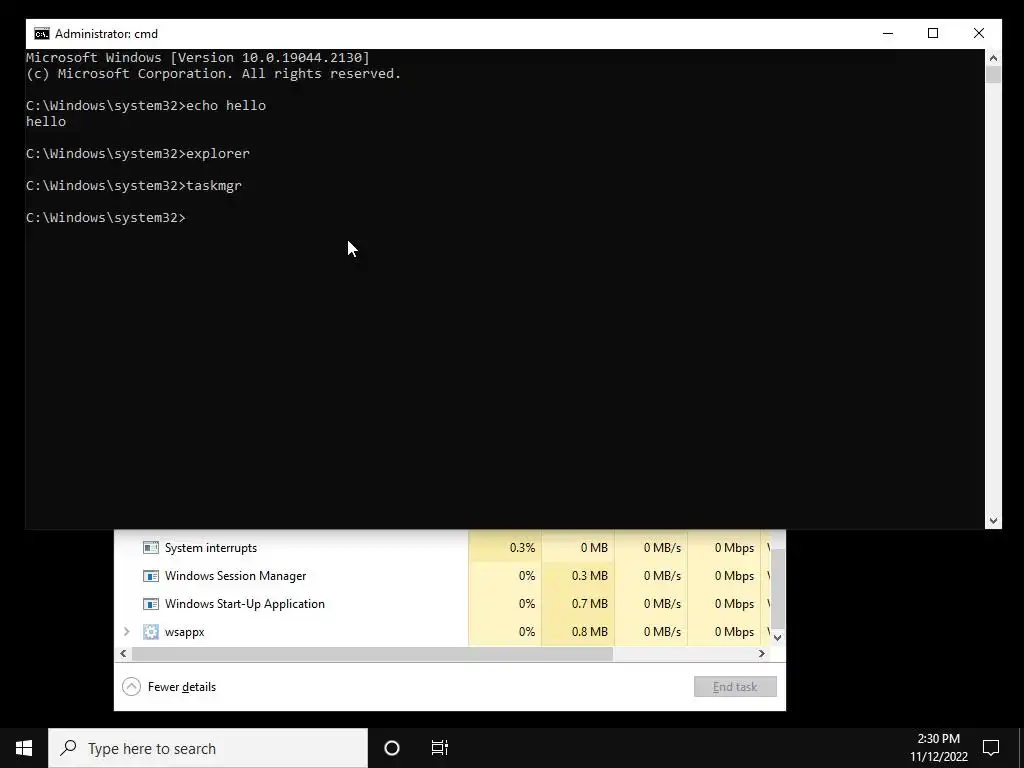The width and height of the screenshot is (1024, 768).
Task: Maximize the Administrator: cmd window
Action: click(933, 33)
